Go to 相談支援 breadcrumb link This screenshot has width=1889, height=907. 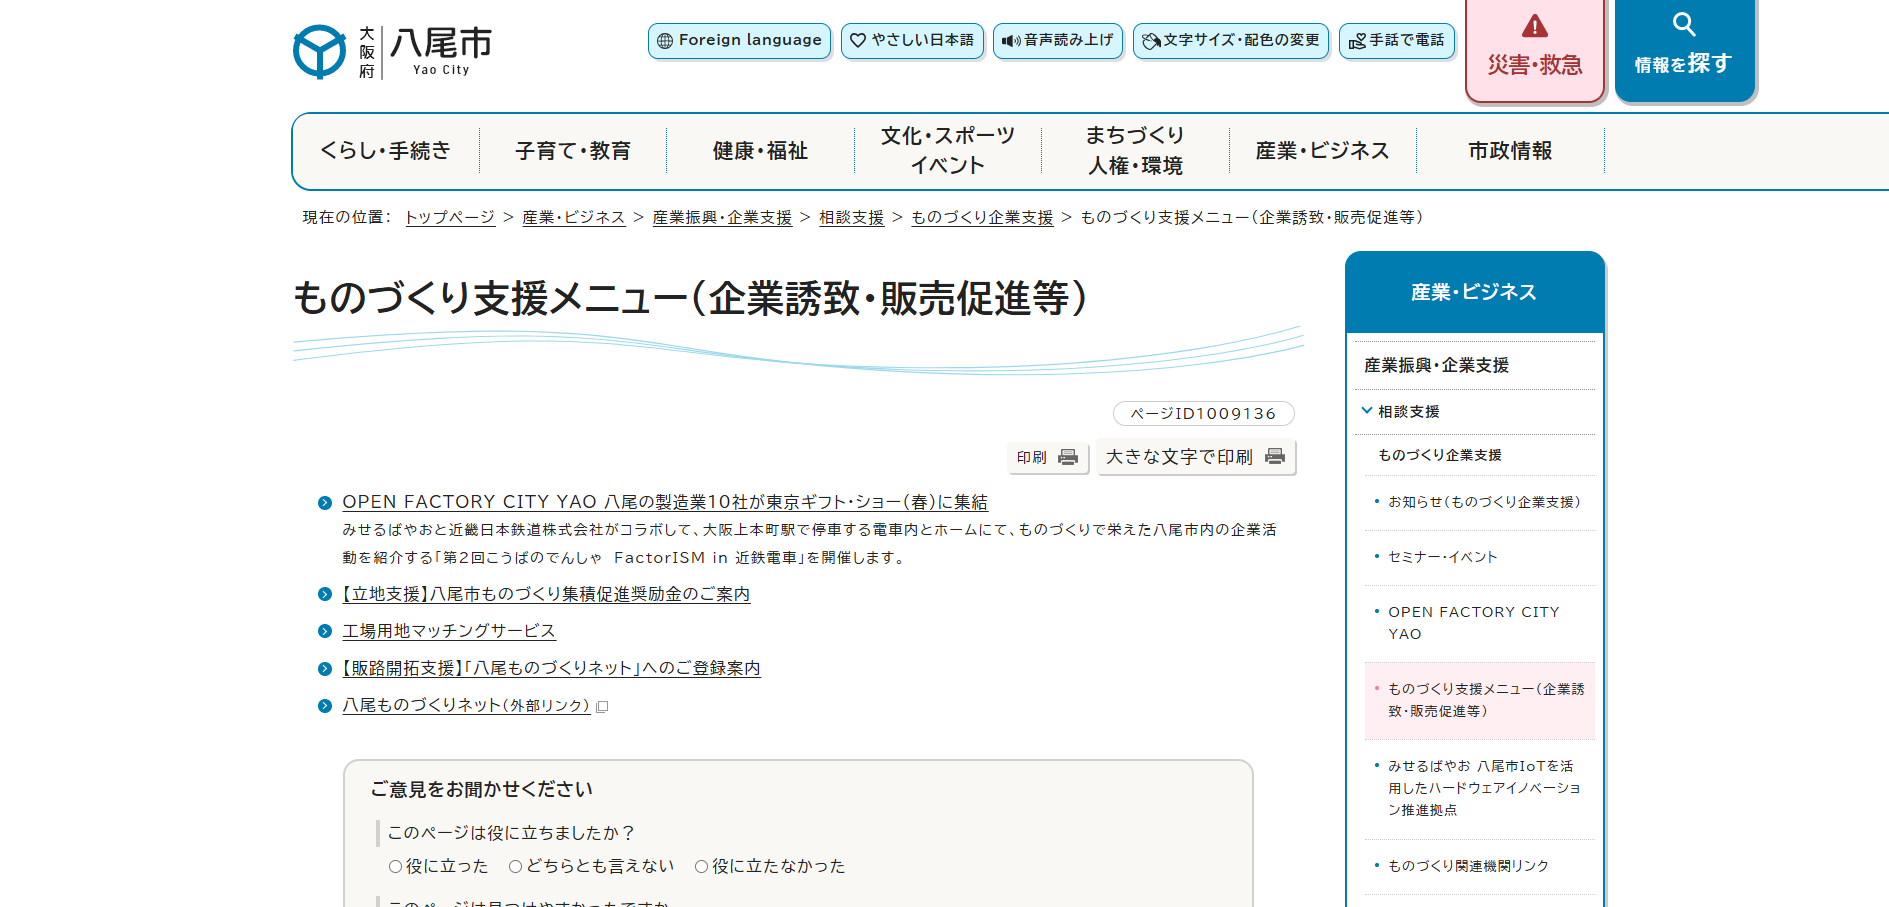852,217
